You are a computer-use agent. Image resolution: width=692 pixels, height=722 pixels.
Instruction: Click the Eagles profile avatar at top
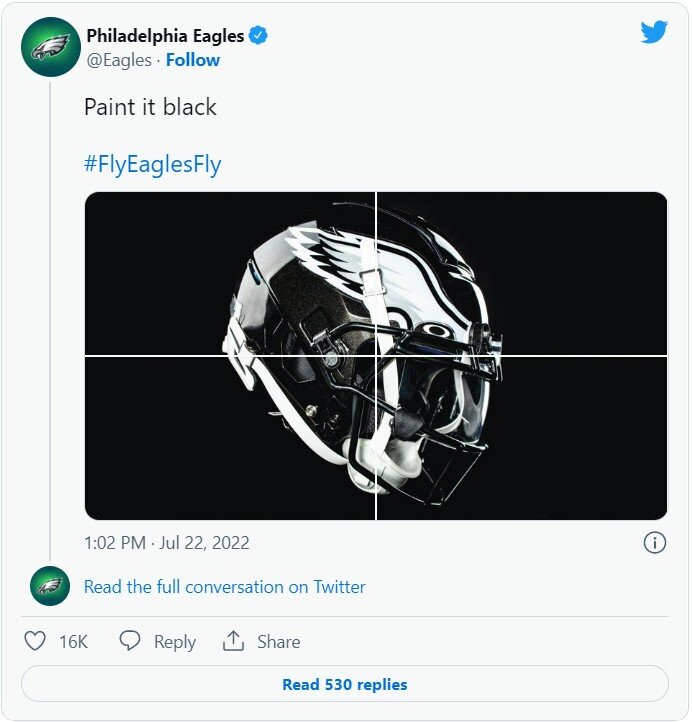click(50, 47)
